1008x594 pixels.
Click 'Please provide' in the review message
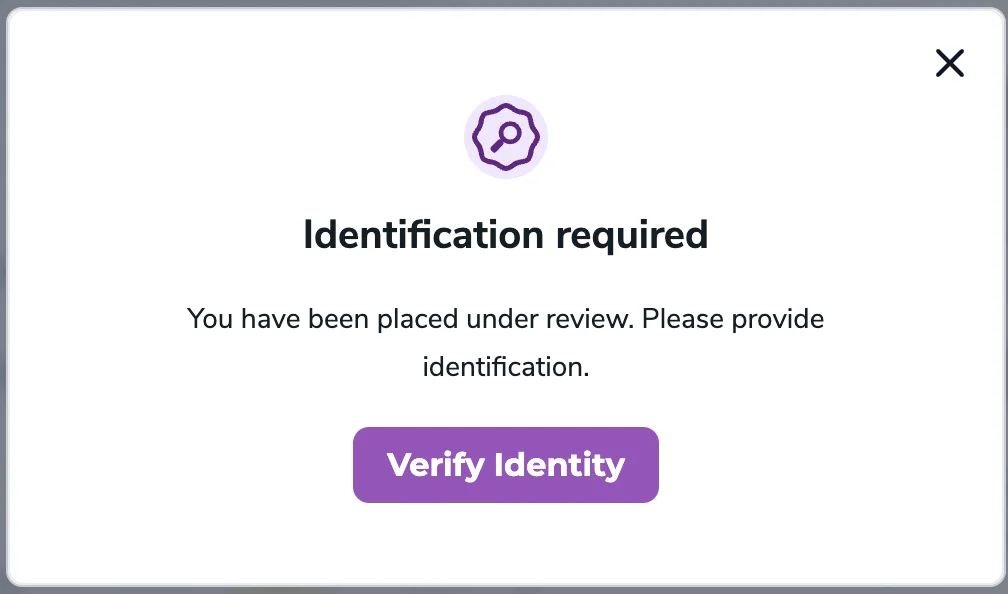[733, 320]
